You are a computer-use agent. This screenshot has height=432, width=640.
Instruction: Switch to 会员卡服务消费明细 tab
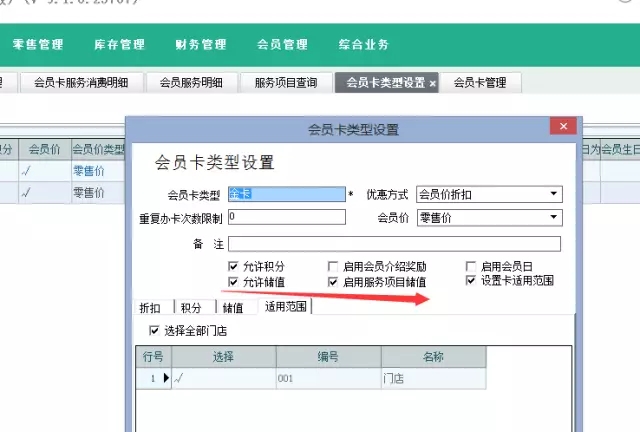[82, 83]
